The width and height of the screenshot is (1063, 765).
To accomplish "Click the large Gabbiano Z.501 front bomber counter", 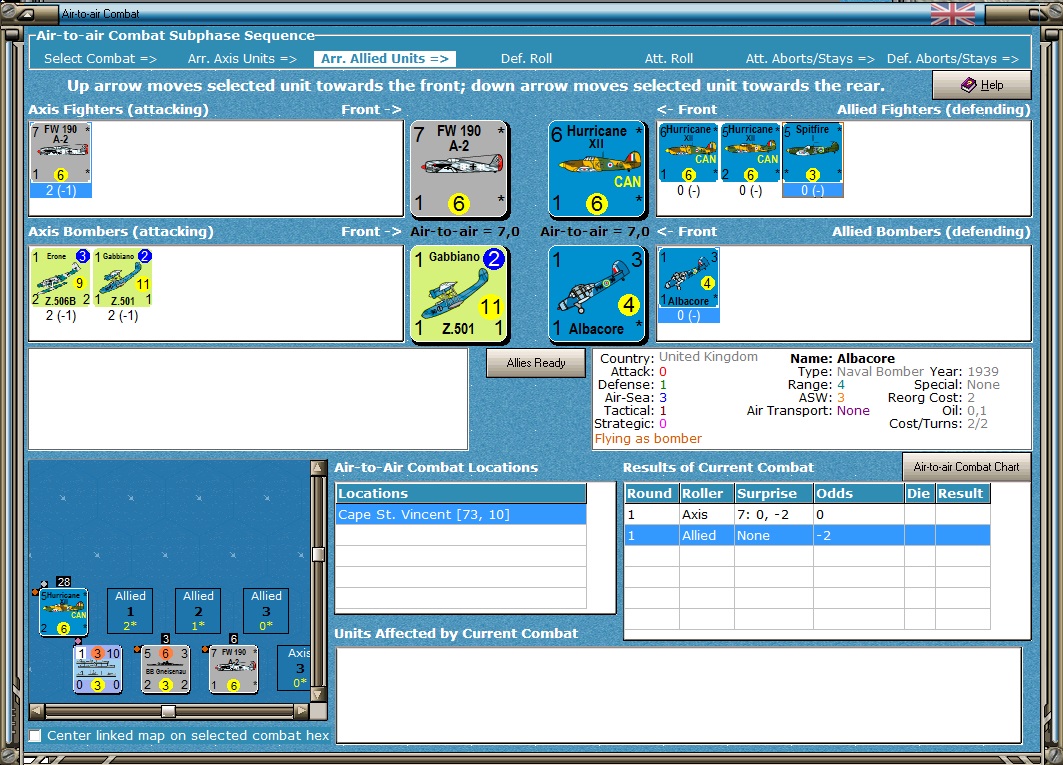I will click(460, 294).
